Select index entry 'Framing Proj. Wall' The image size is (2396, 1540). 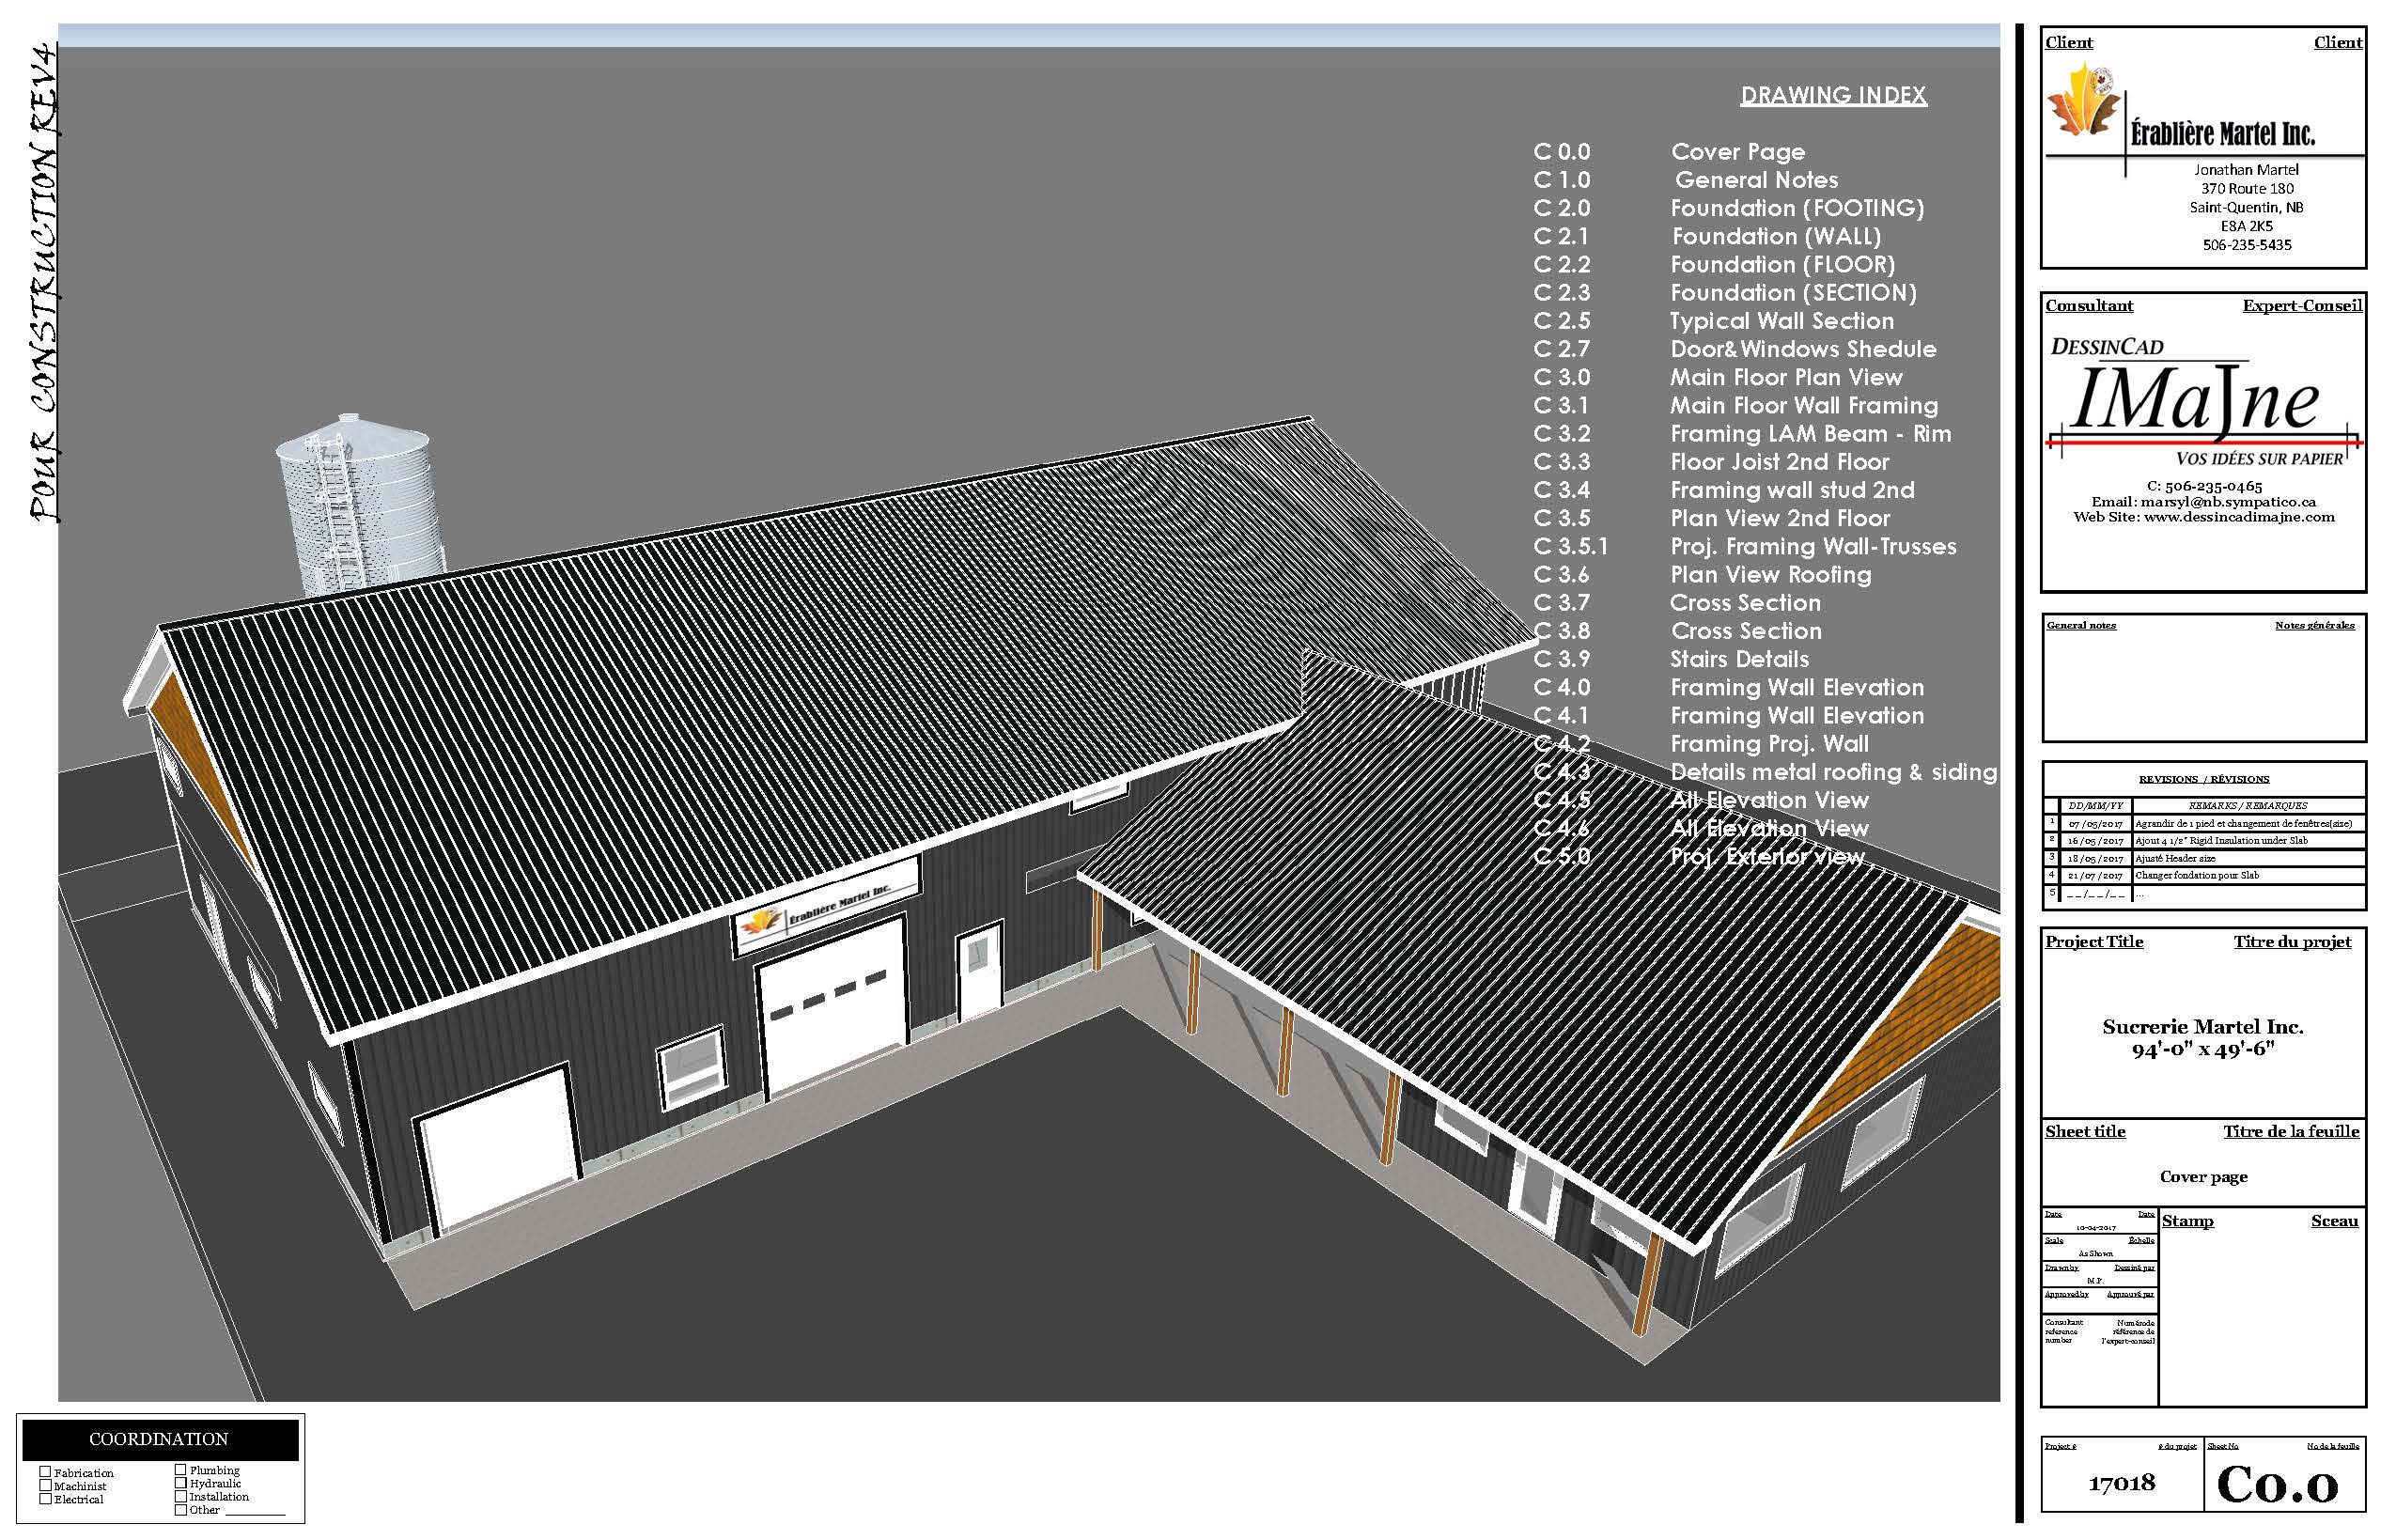1769,743
